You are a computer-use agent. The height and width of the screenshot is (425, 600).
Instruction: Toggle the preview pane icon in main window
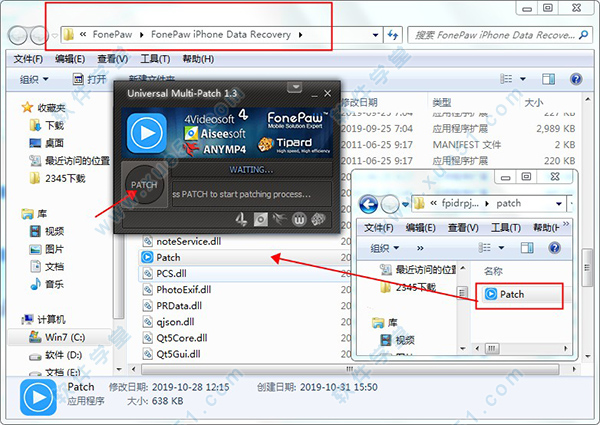pos(548,79)
